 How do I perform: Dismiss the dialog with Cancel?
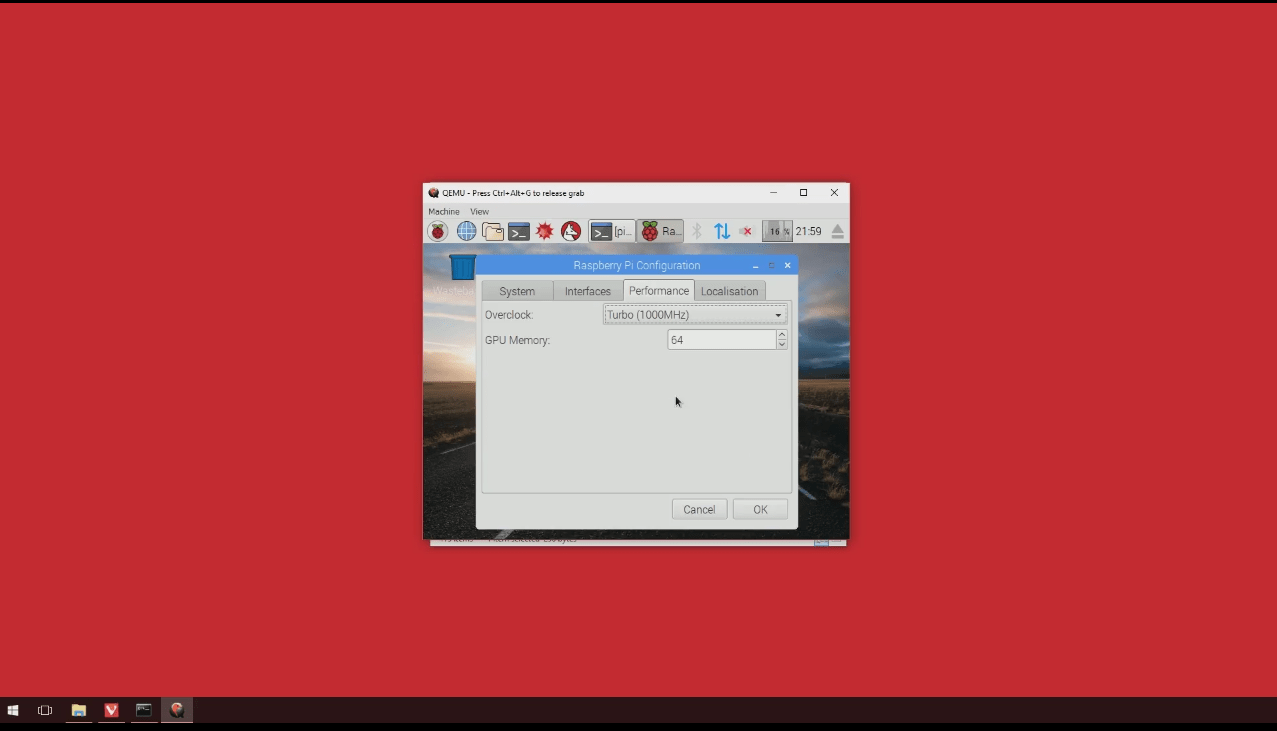[x=698, y=509]
